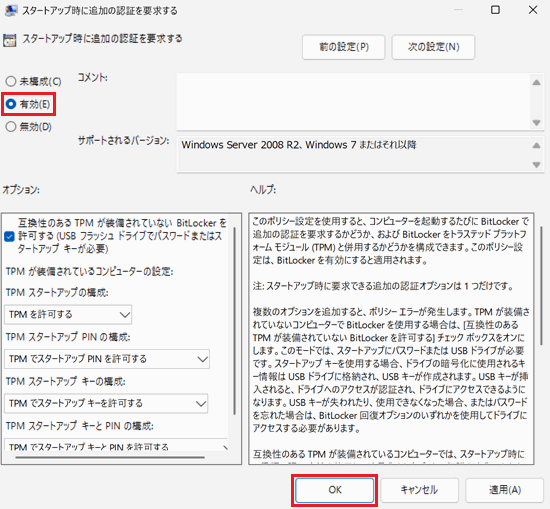550x509 pixels.
Task: Close the dialog window
Action: (x=533, y=10)
